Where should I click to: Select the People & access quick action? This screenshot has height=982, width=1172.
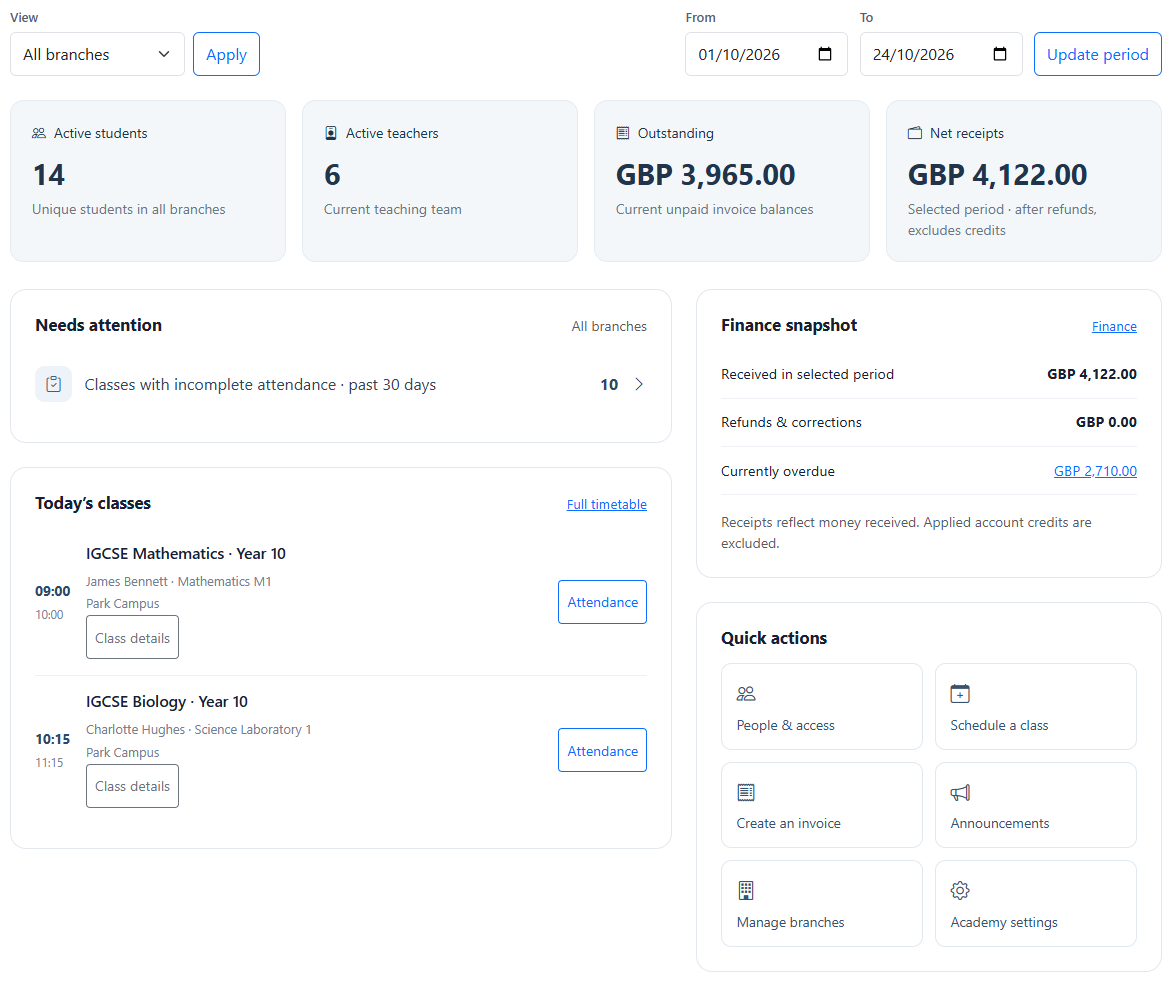821,706
